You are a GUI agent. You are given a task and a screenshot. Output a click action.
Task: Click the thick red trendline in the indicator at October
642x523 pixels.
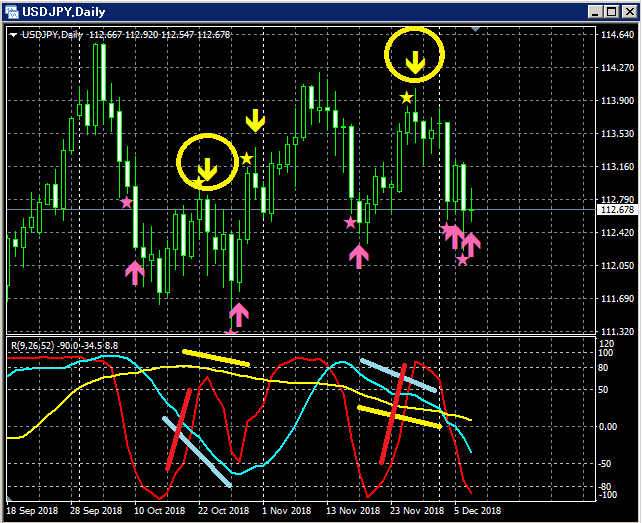179,429
